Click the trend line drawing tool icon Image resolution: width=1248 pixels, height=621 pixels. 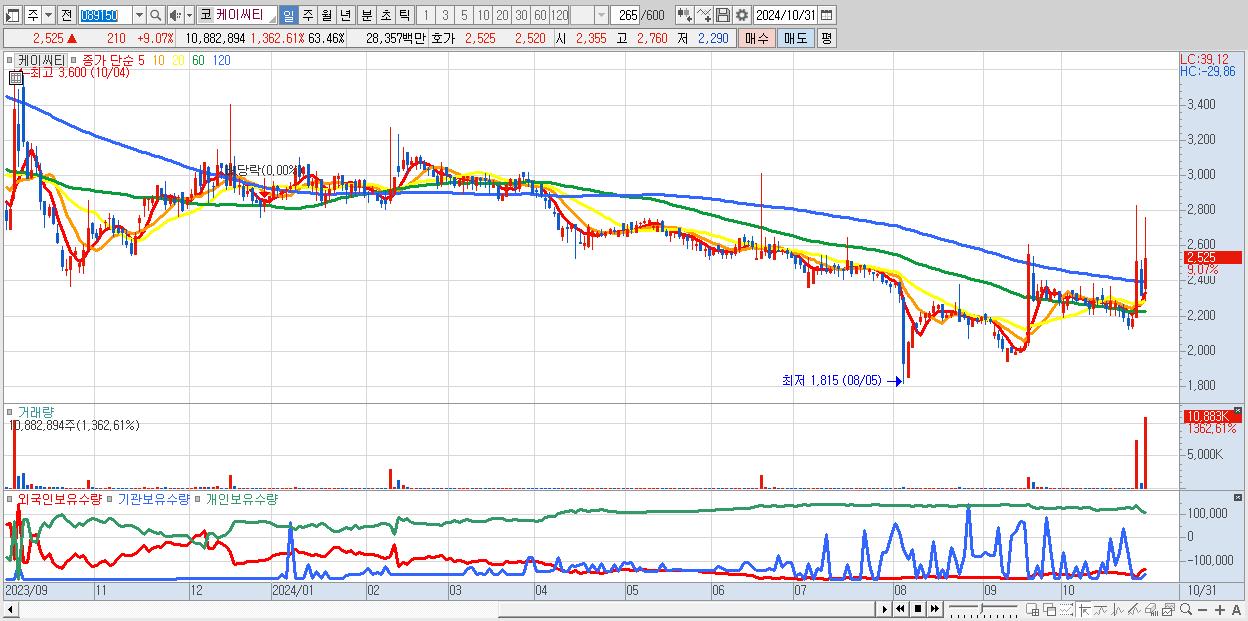click(x=1134, y=610)
